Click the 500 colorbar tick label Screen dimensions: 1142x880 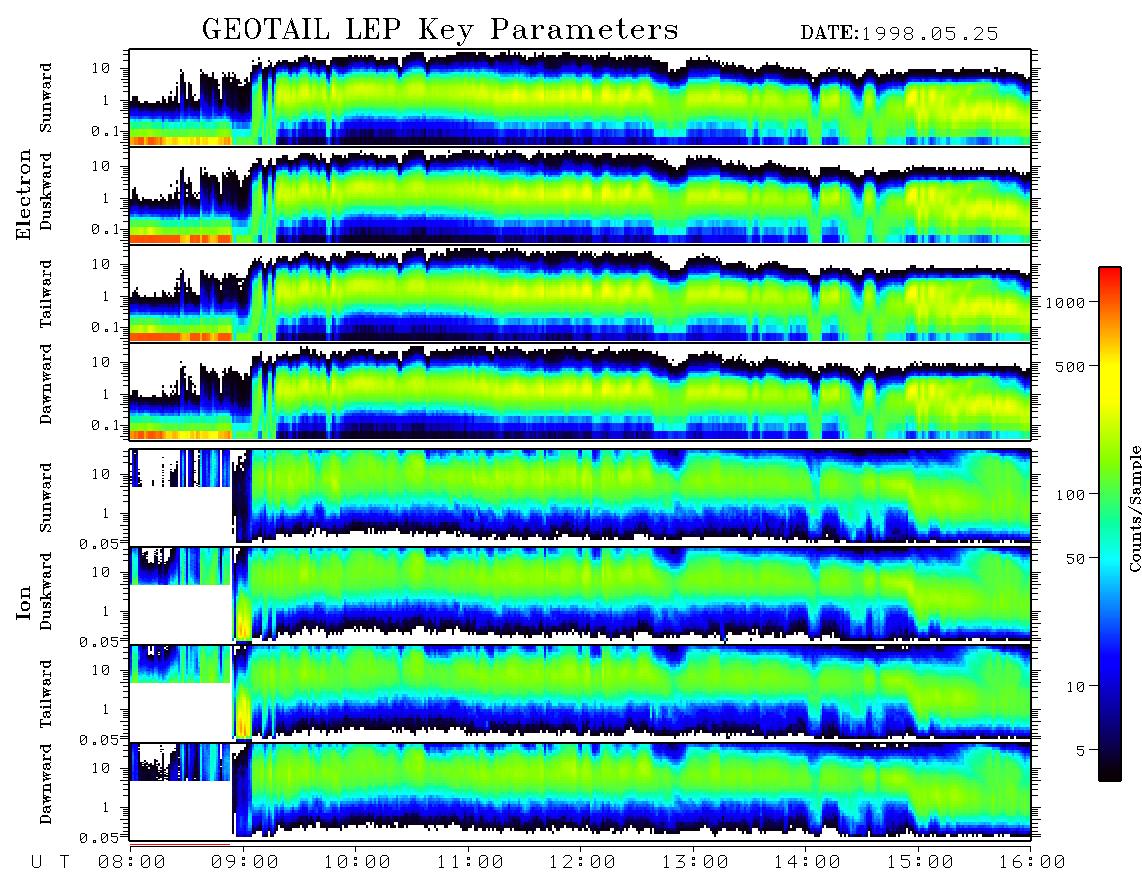pos(1070,366)
